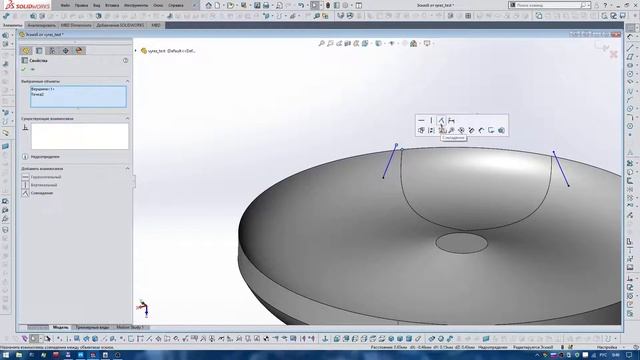Screen dimensions: 640x360
Task: Collapse the add relations section
Action: 127,168
